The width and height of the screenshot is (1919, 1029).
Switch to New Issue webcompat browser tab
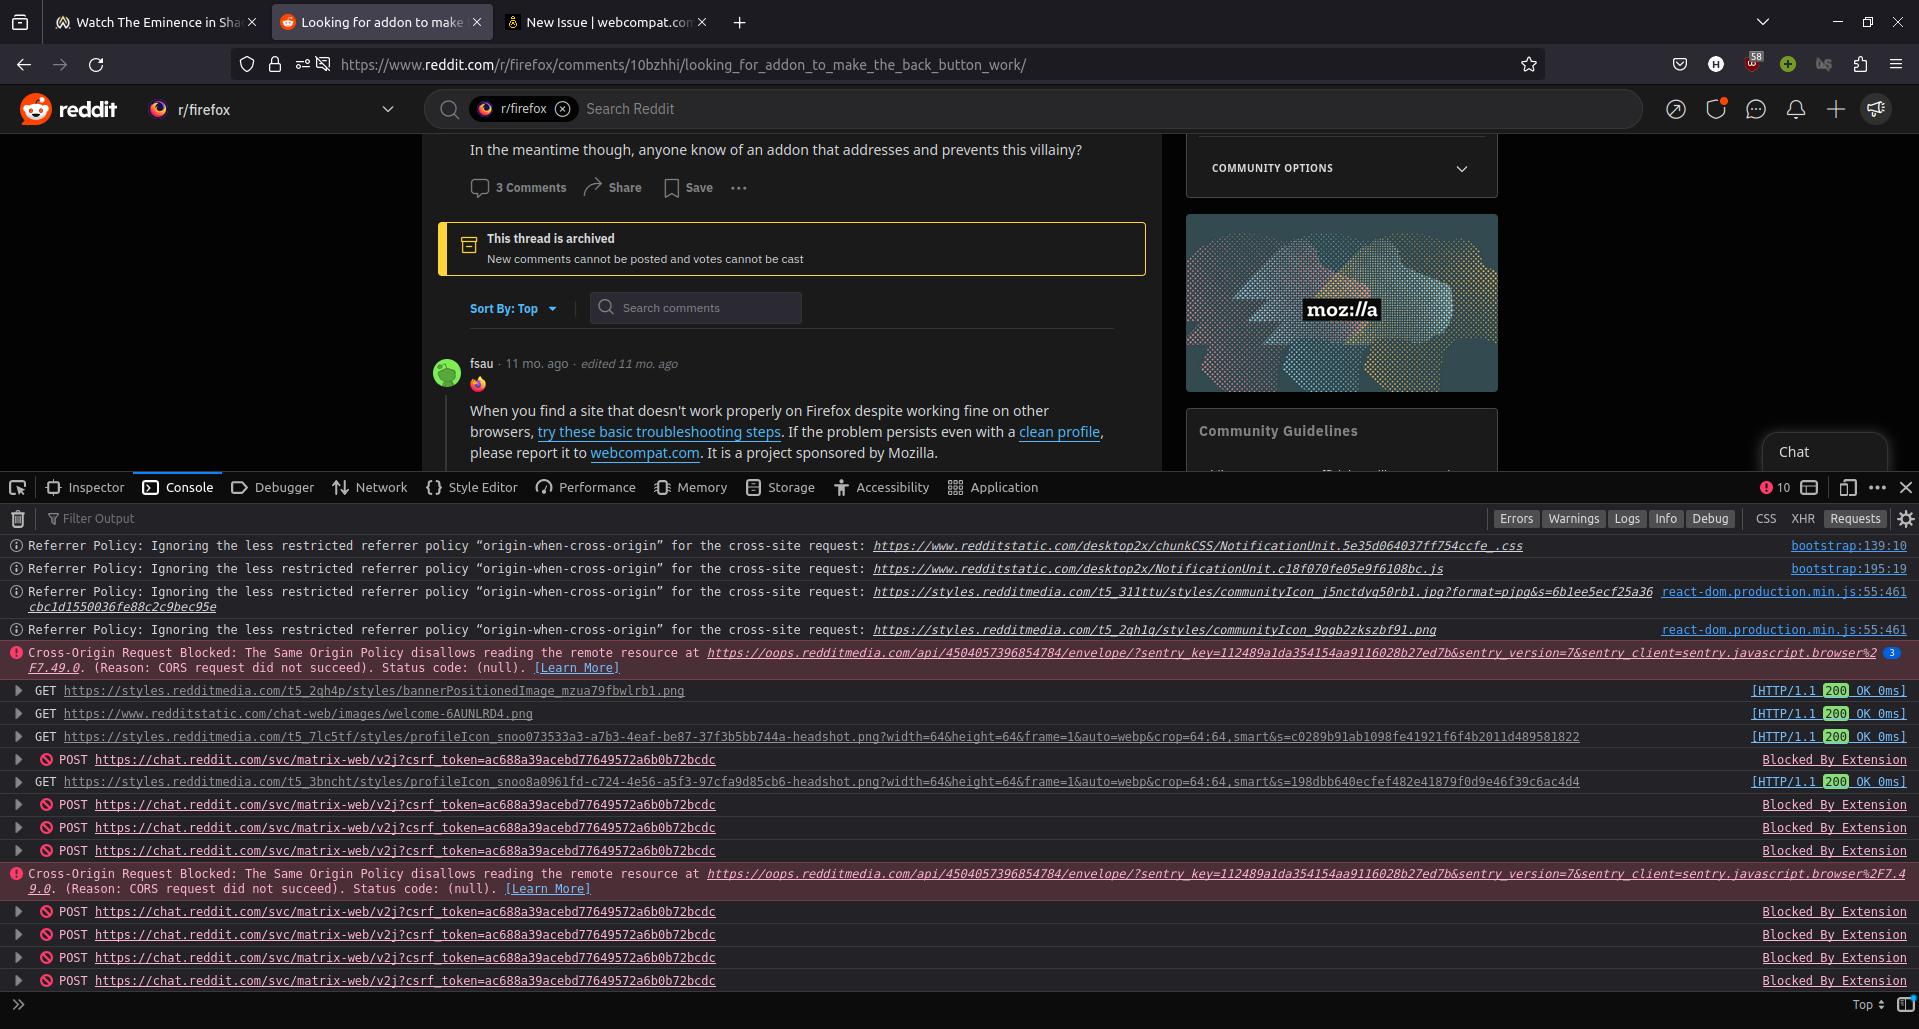pyautogui.click(x=606, y=22)
